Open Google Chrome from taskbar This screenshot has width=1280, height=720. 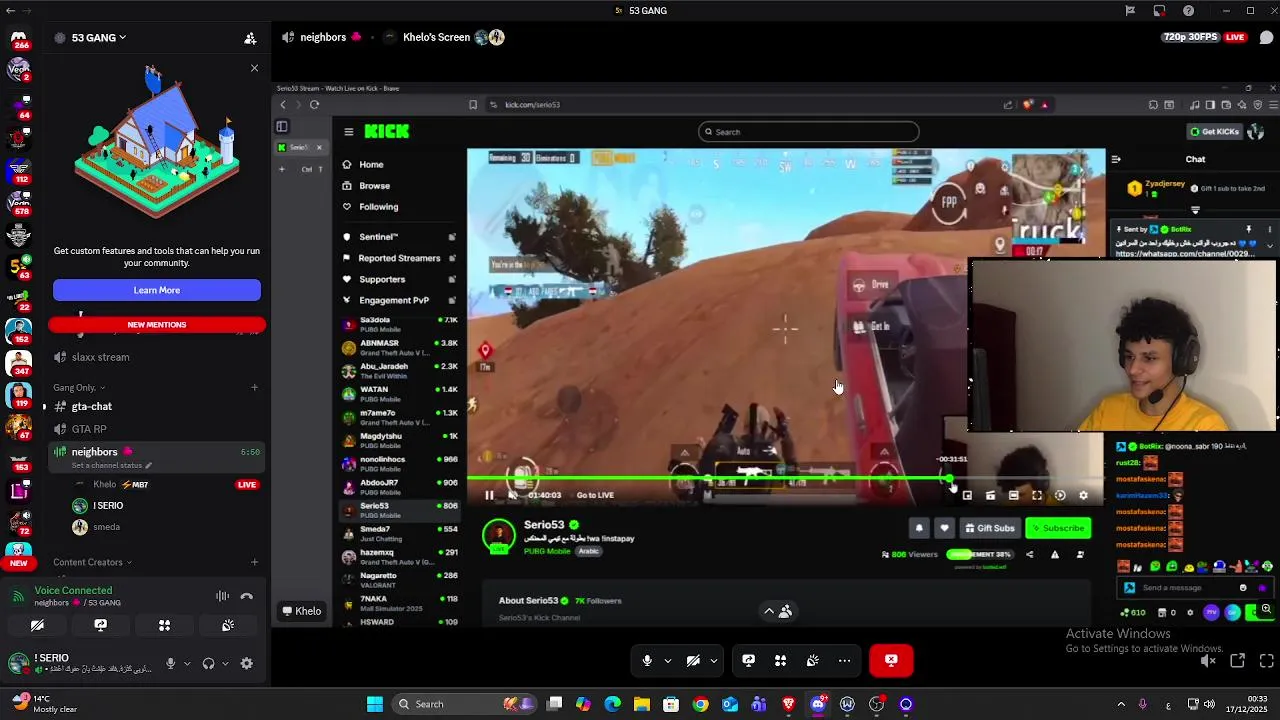700,705
